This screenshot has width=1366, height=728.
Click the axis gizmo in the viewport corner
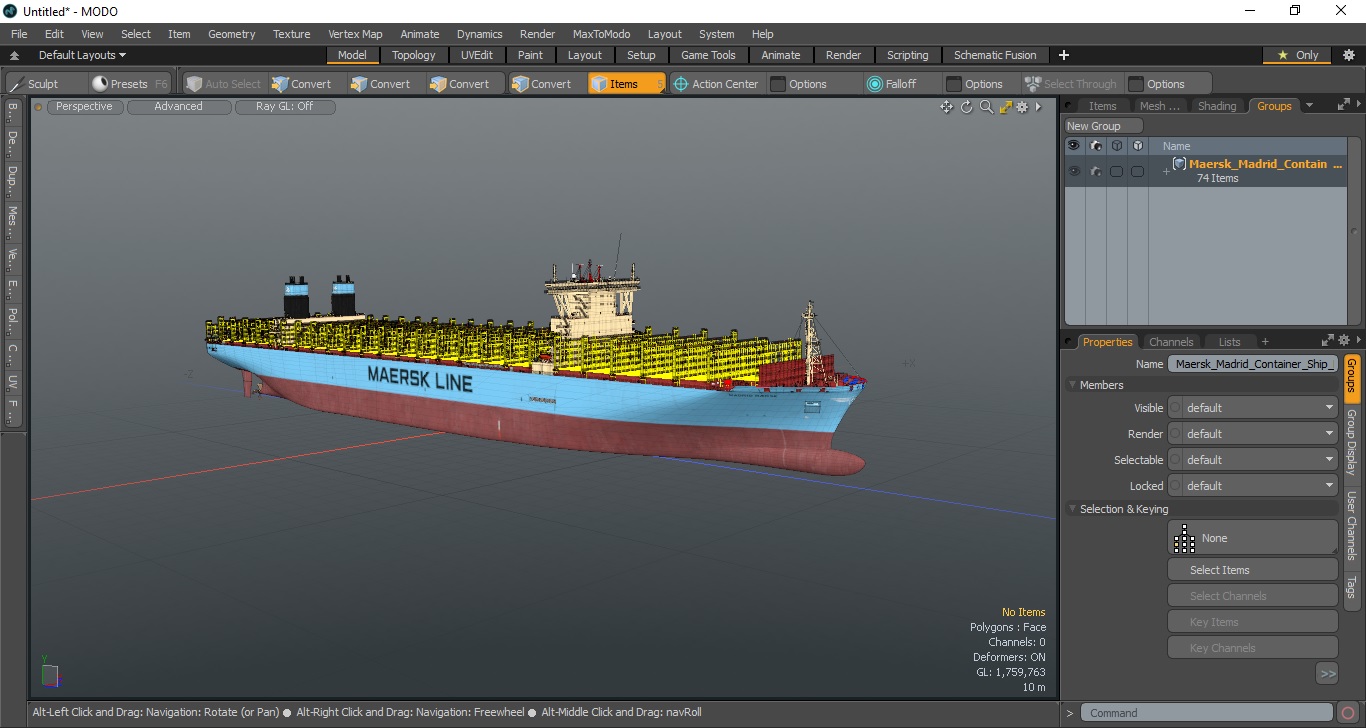coord(50,675)
